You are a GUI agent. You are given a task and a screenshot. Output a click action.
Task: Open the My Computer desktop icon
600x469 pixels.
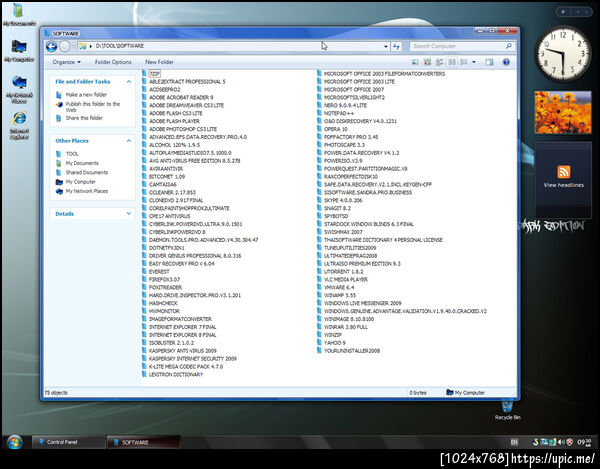click(19, 51)
